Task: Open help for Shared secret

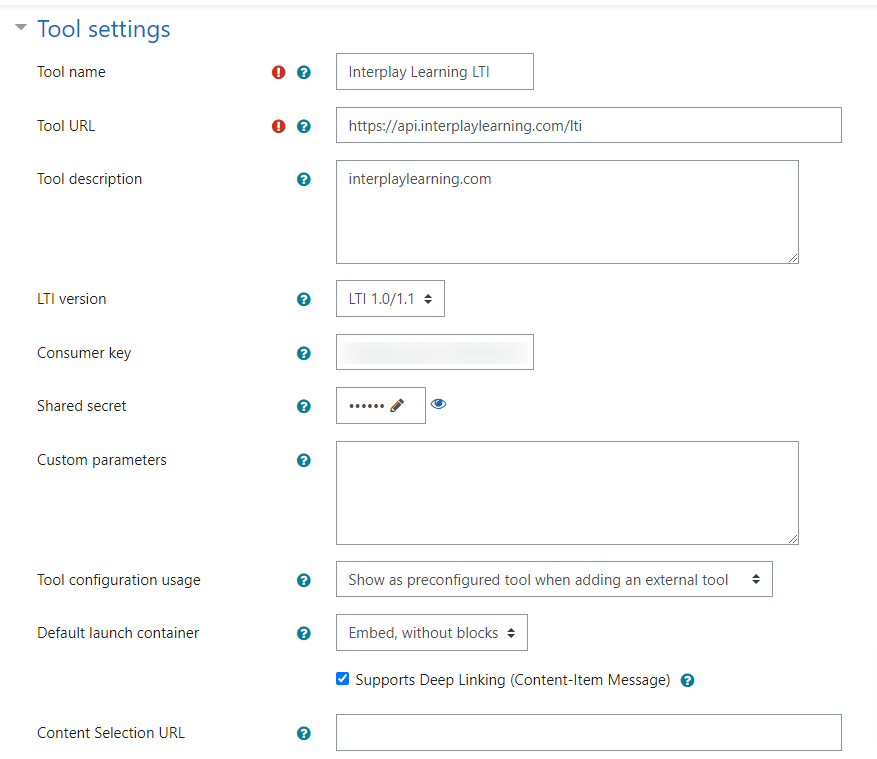Action: point(304,406)
